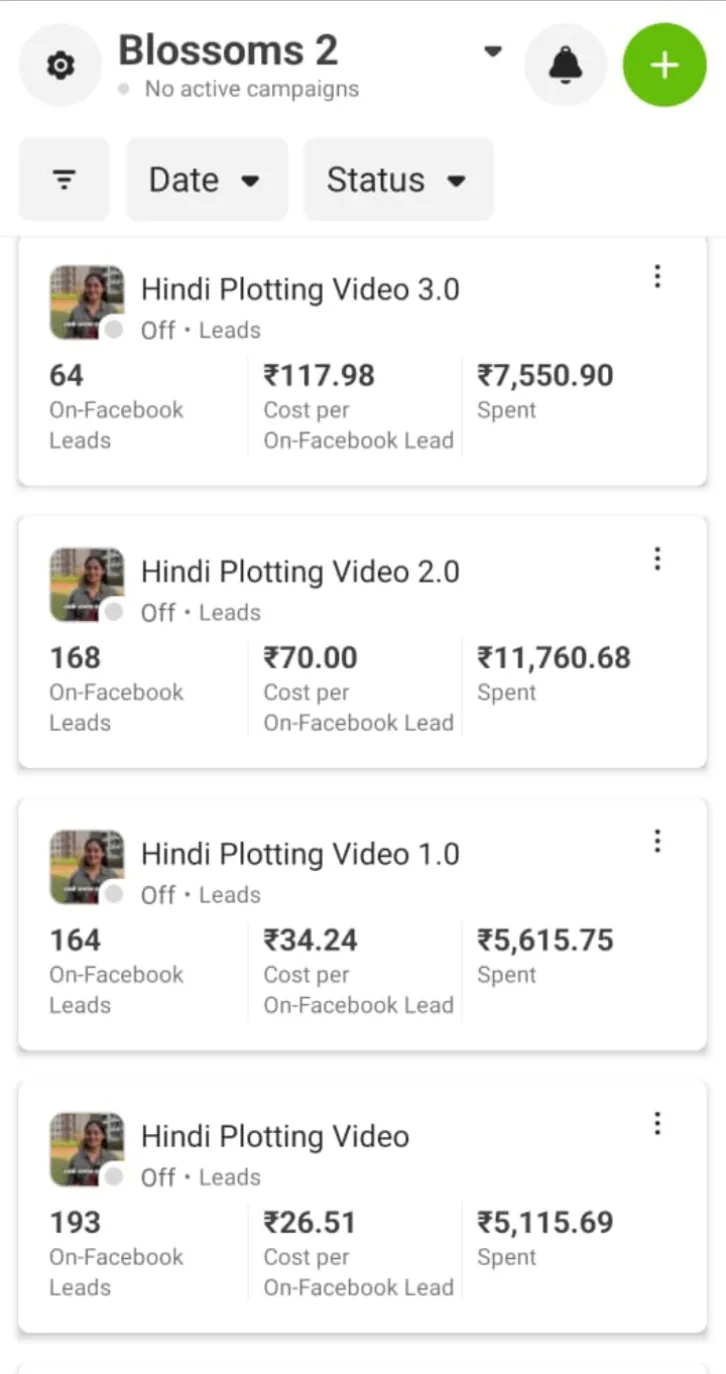Open more options for the untitled-version Hindi Plotting Video

point(657,1124)
